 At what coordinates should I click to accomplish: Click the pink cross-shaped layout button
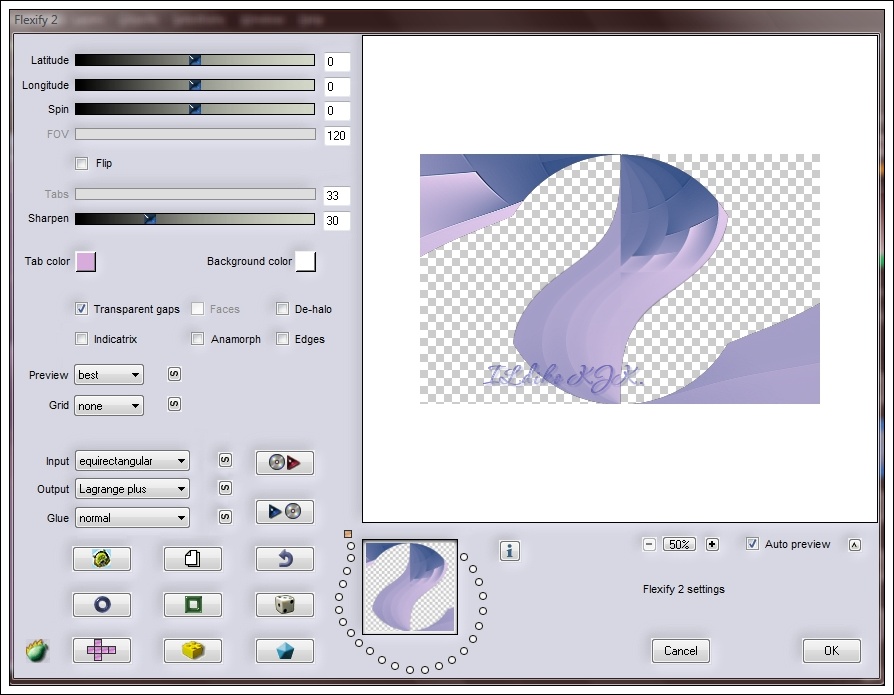101,651
